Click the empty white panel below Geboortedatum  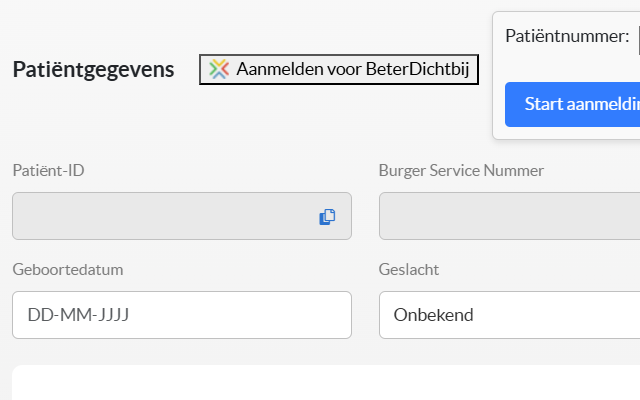pyautogui.click(x=320, y=385)
